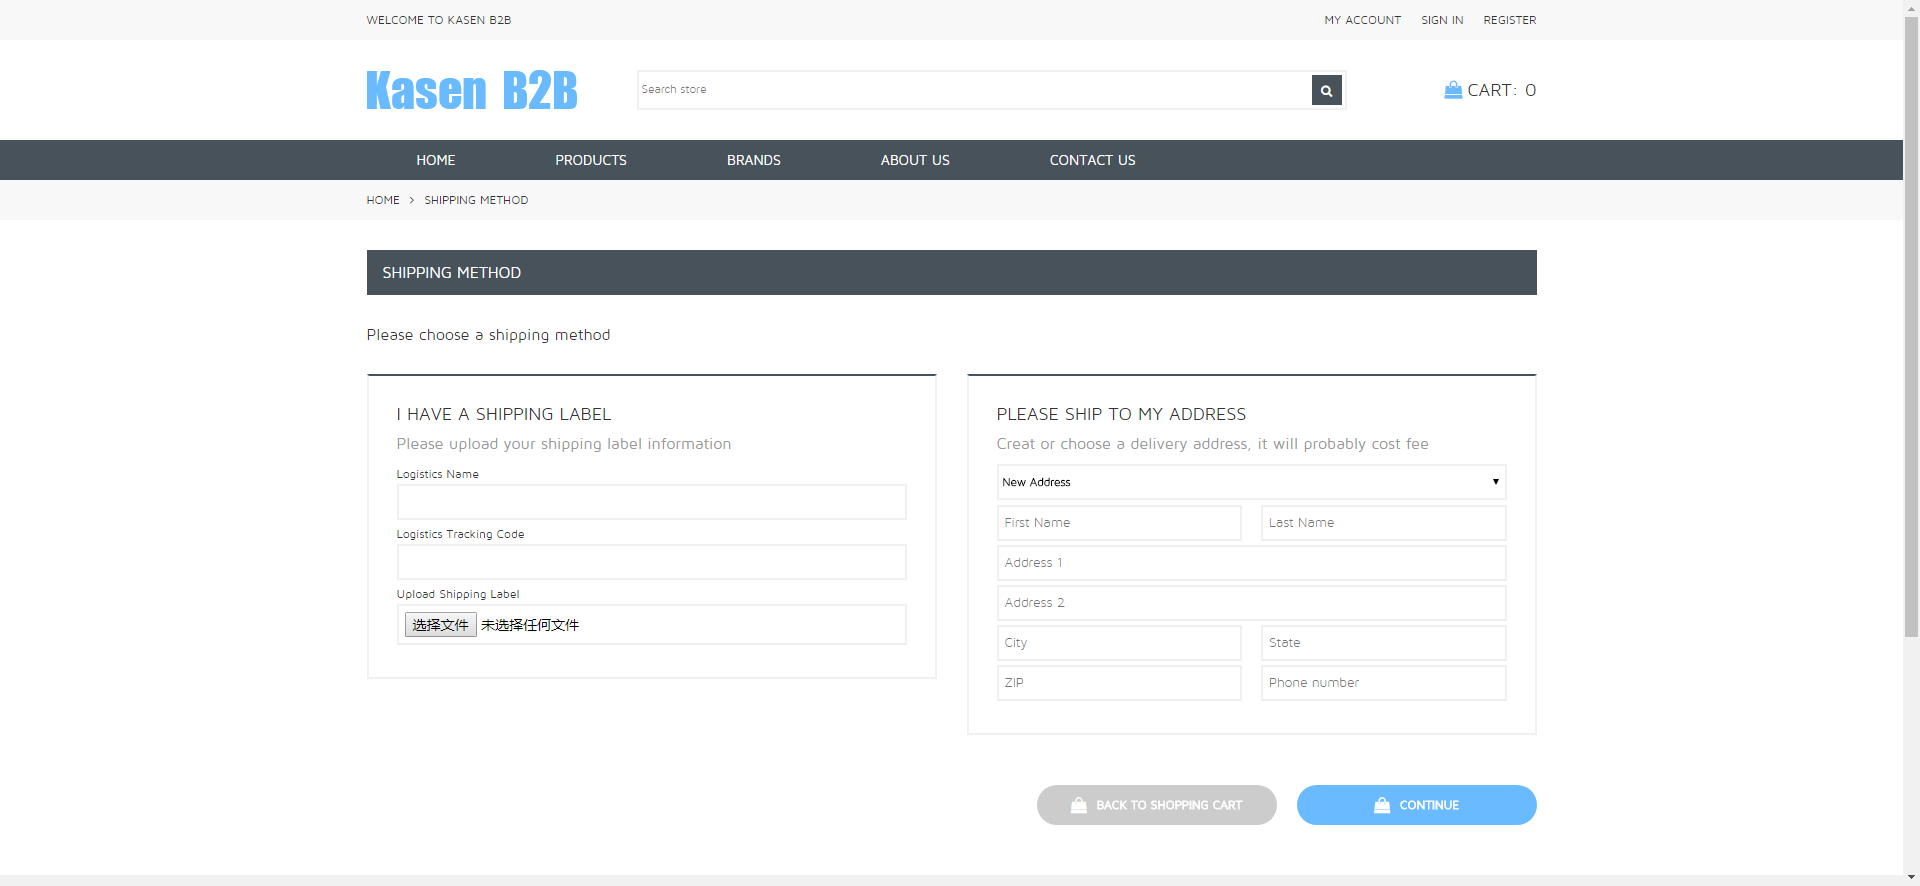Open the New Address dropdown
This screenshot has width=1920, height=886.
coord(1251,482)
